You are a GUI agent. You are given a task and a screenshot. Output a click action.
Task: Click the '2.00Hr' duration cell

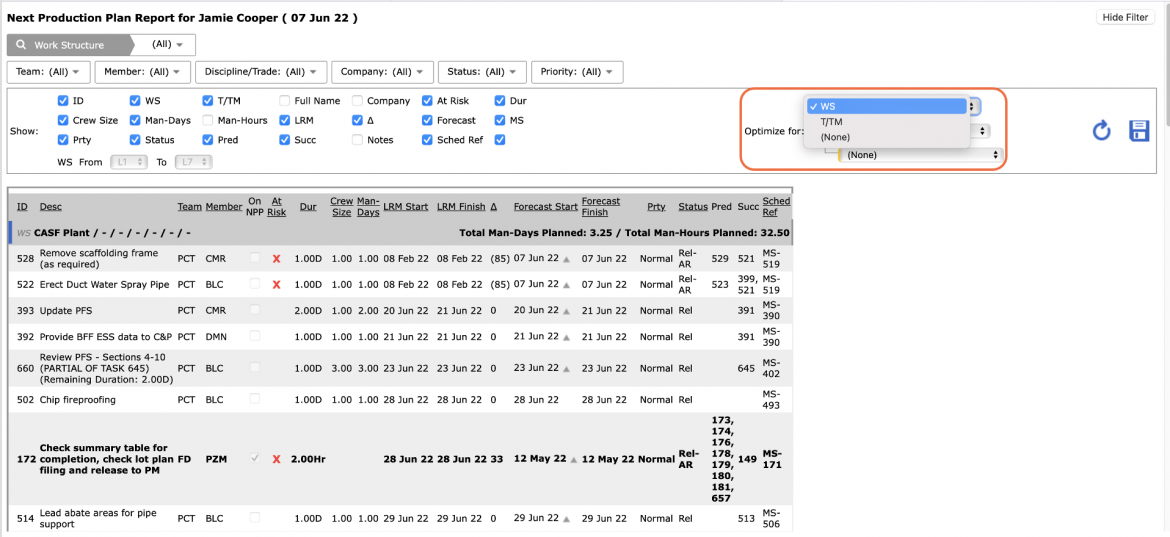click(x=306, y=459)
